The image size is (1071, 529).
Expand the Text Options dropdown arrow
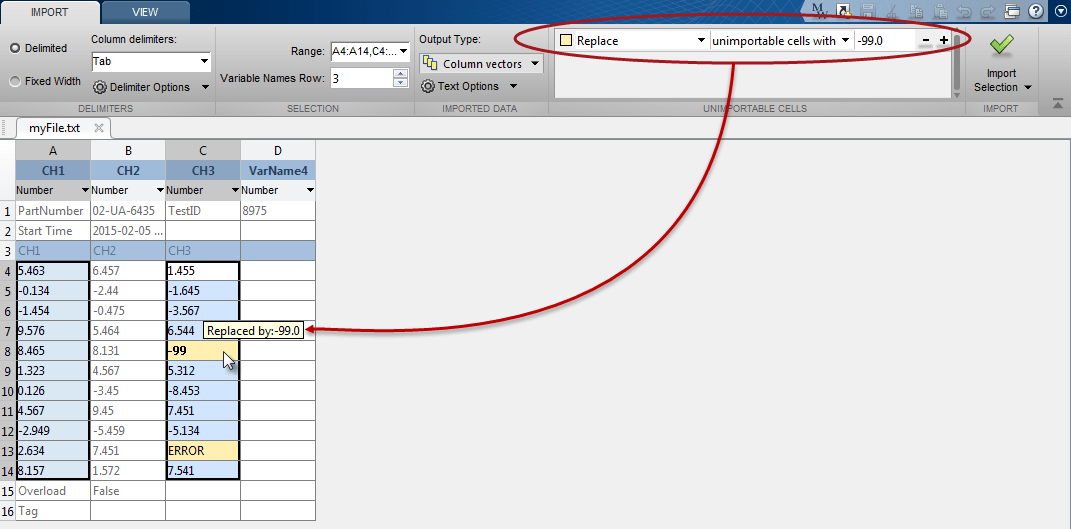[513, 86]
